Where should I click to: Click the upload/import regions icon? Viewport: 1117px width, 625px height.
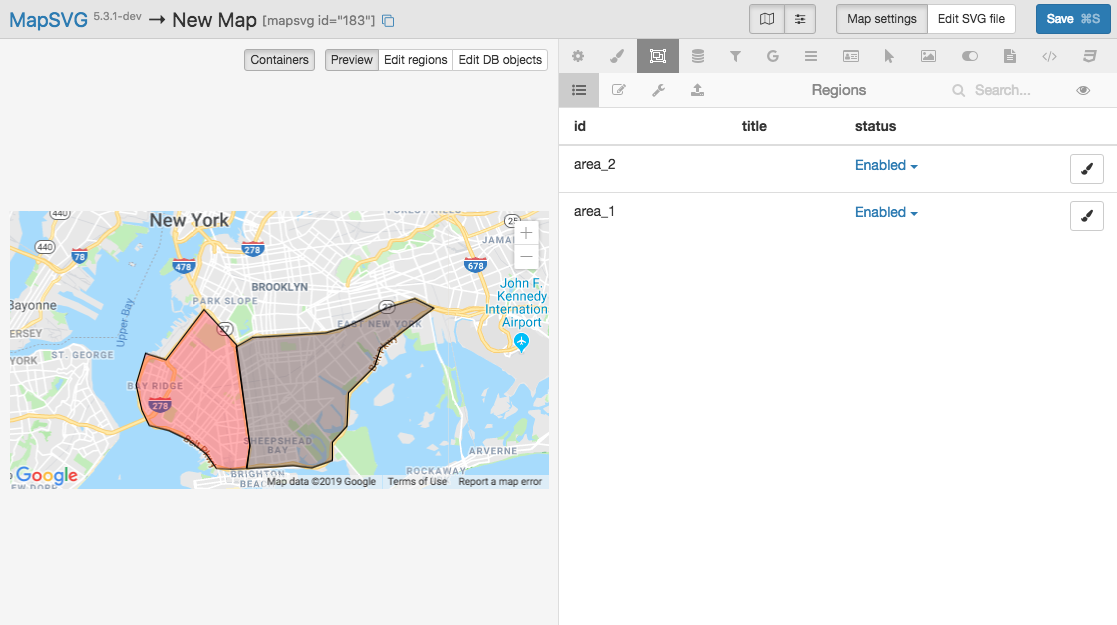[697, 90]
